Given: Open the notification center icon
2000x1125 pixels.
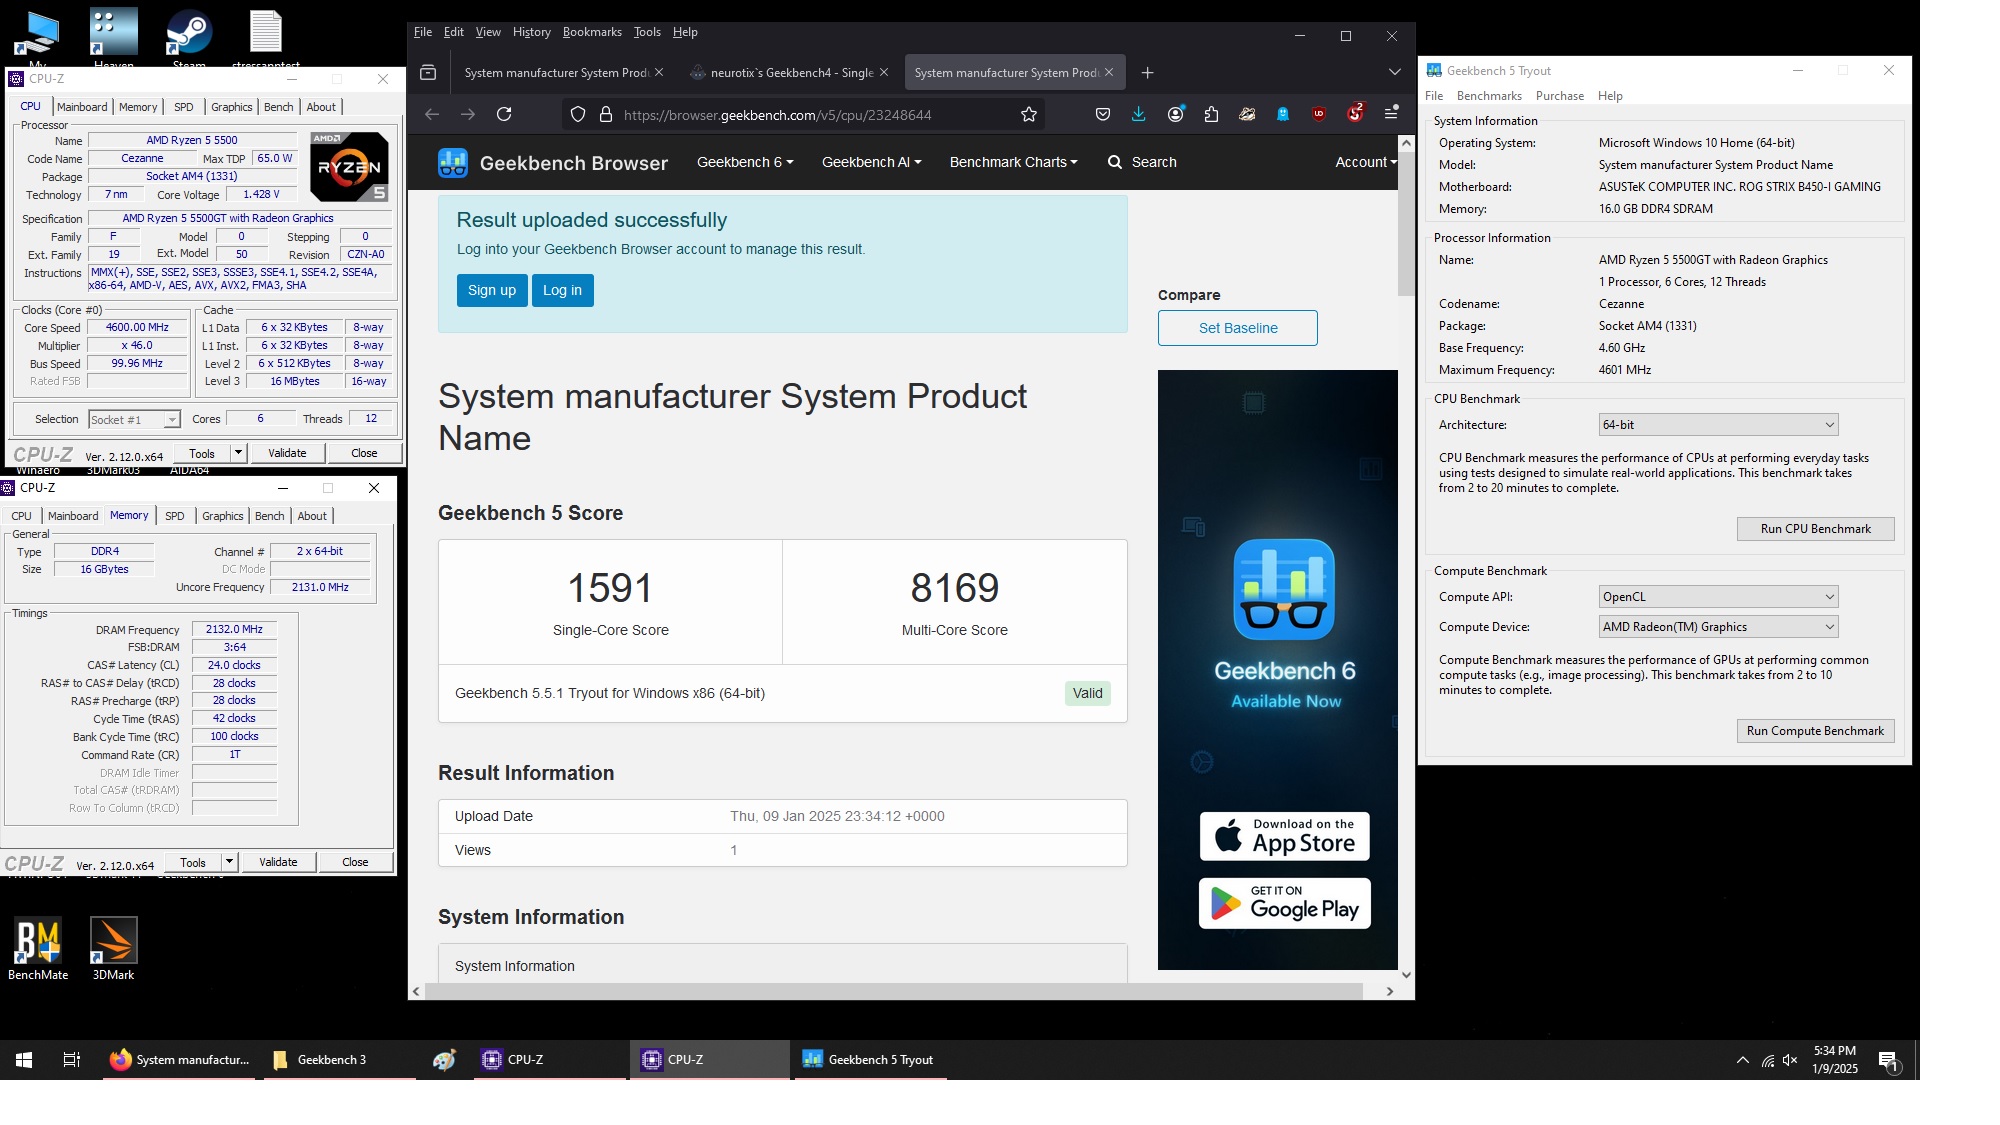Looking at the screenshot, I should [x=1888, y=1060].
